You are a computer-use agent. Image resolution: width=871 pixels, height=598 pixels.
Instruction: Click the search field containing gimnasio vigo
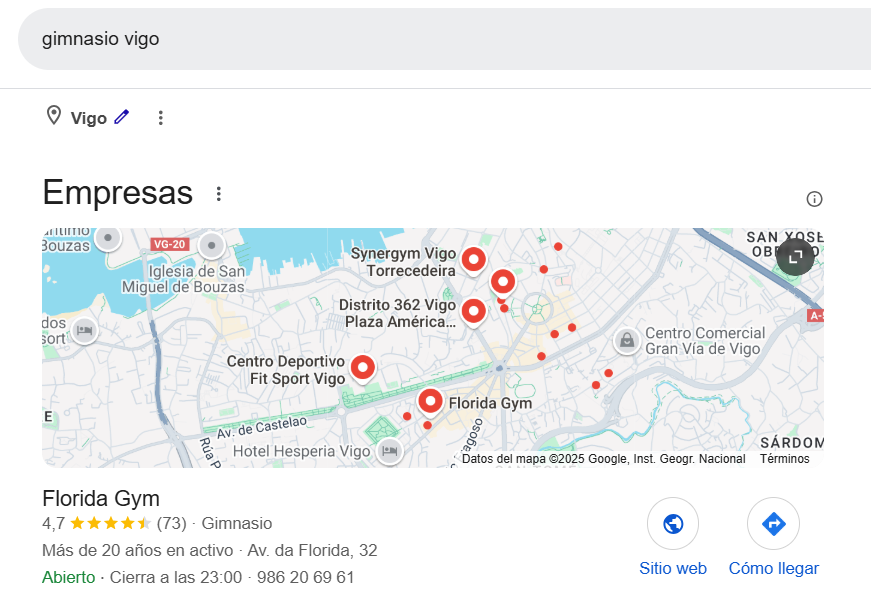pos(440,39)
